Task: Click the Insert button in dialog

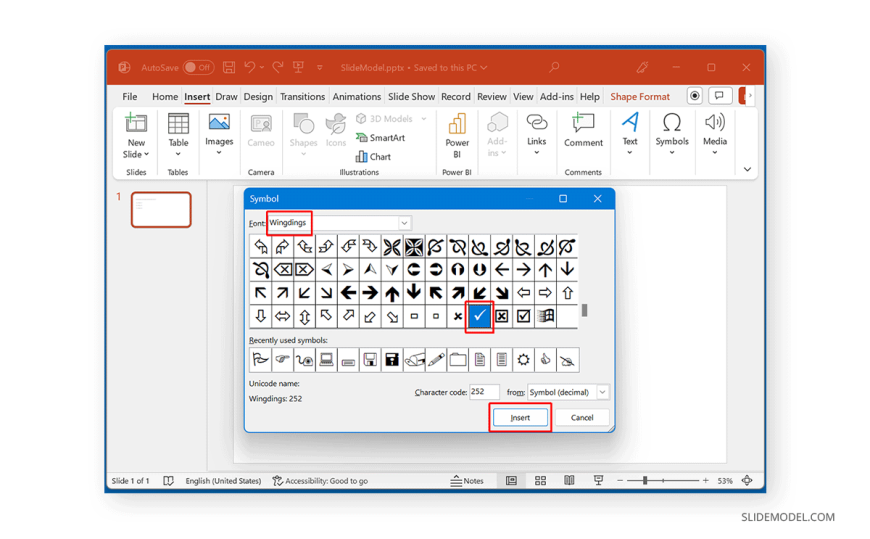Action: coord(520,417)
